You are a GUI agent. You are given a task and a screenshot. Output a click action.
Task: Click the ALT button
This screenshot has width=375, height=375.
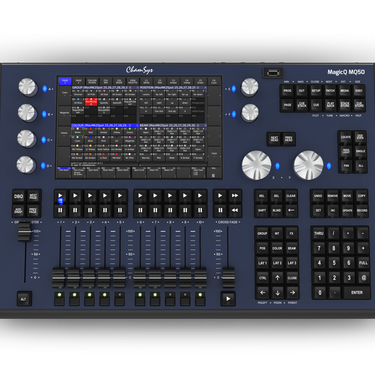tap(24, 299)
